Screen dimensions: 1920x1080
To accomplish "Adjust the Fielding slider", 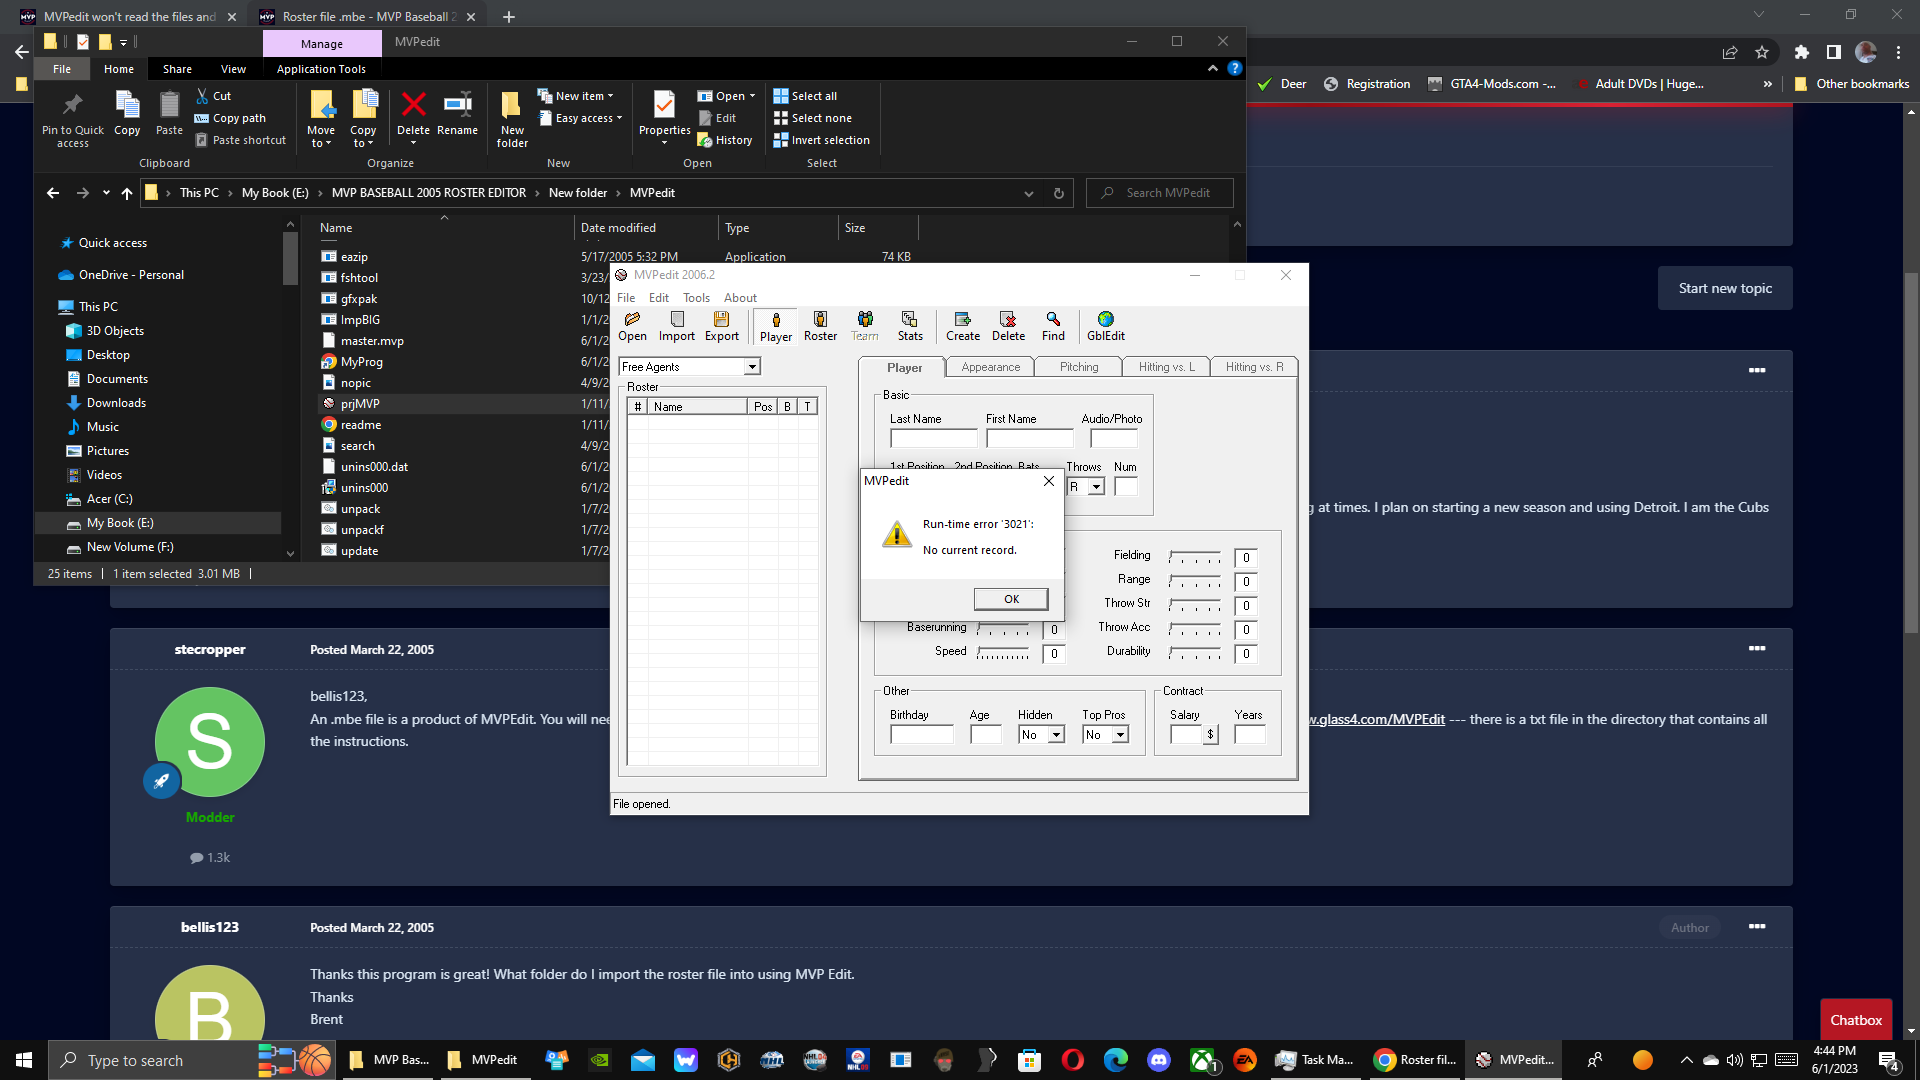I will coord(1195,557).
